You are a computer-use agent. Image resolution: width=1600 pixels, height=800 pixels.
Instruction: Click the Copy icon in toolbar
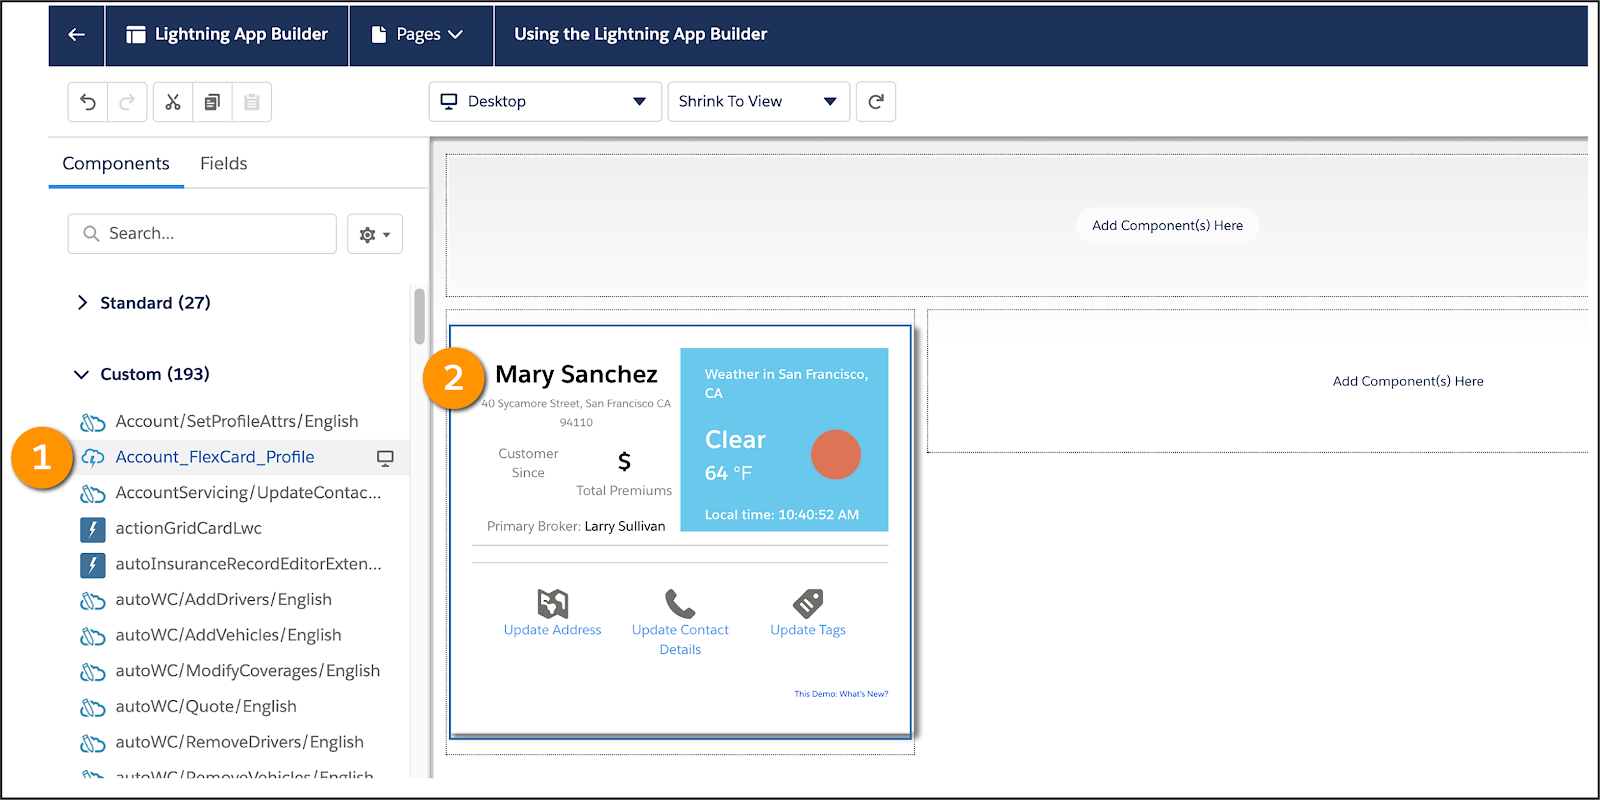pyautogui.click(x=212, y=102)
